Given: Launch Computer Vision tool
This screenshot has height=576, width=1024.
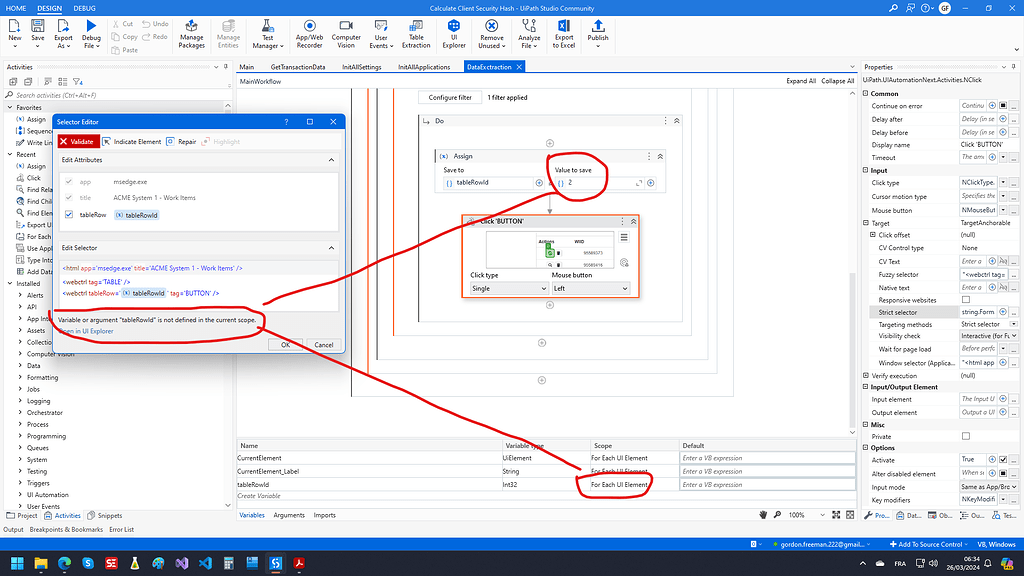Looking at the screenshot, I should [345, 33].
